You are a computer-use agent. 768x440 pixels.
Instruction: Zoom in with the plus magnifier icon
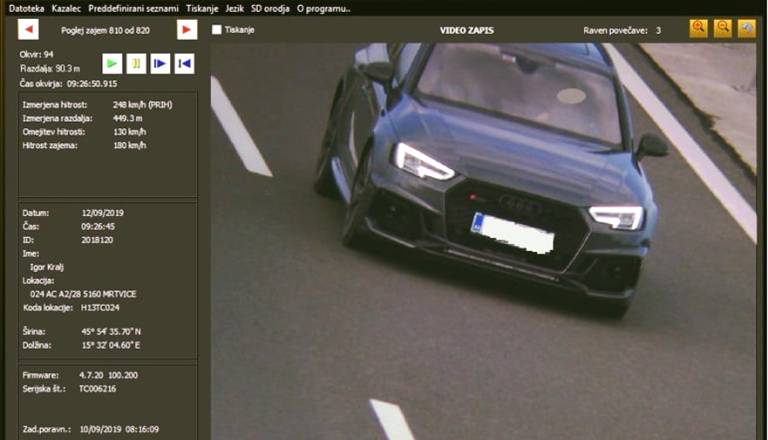pos(698,28)
